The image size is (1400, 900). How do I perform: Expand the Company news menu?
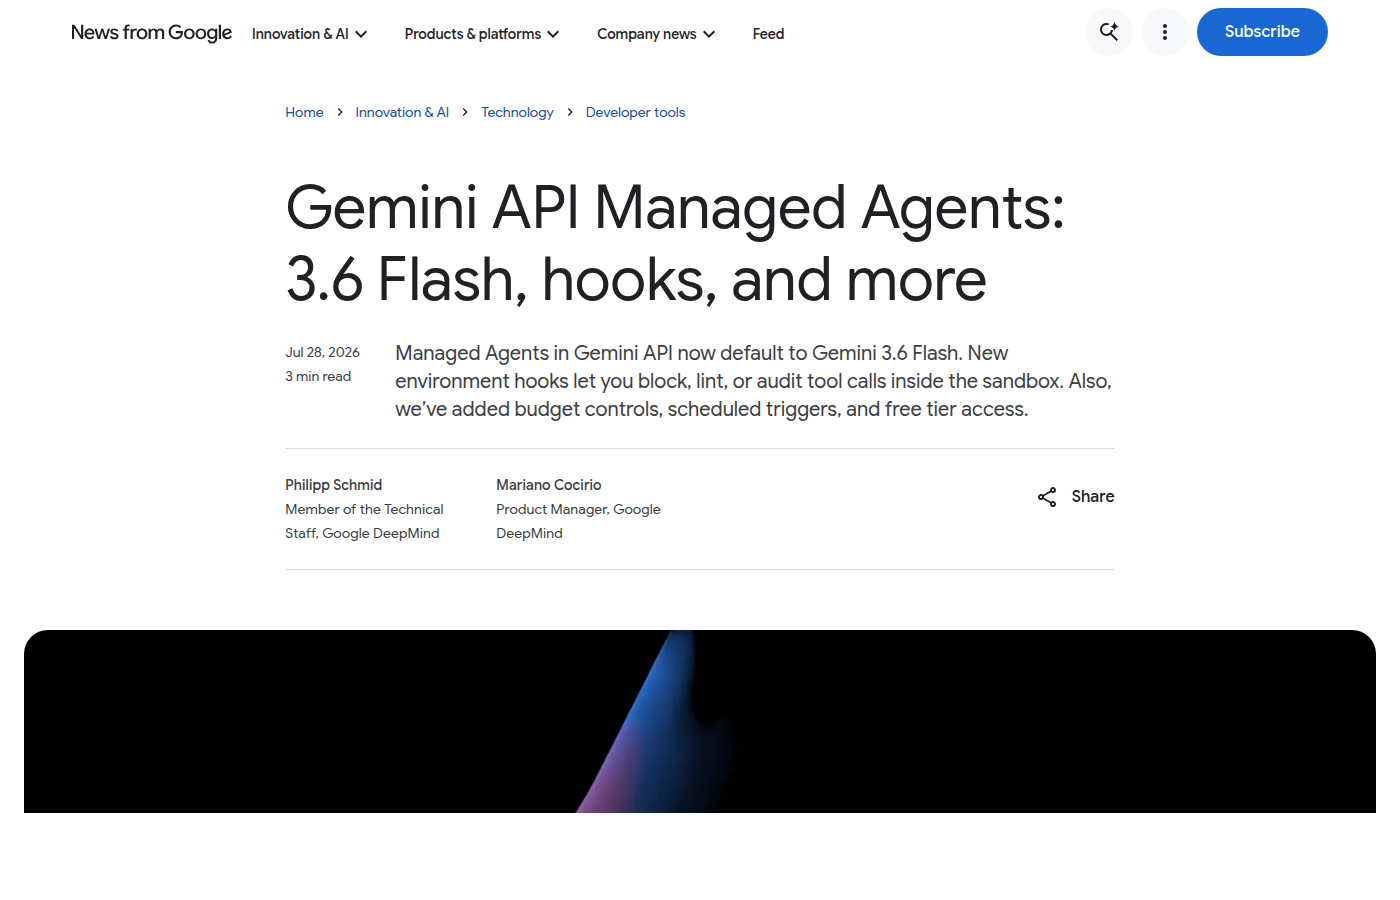[656, 34]
